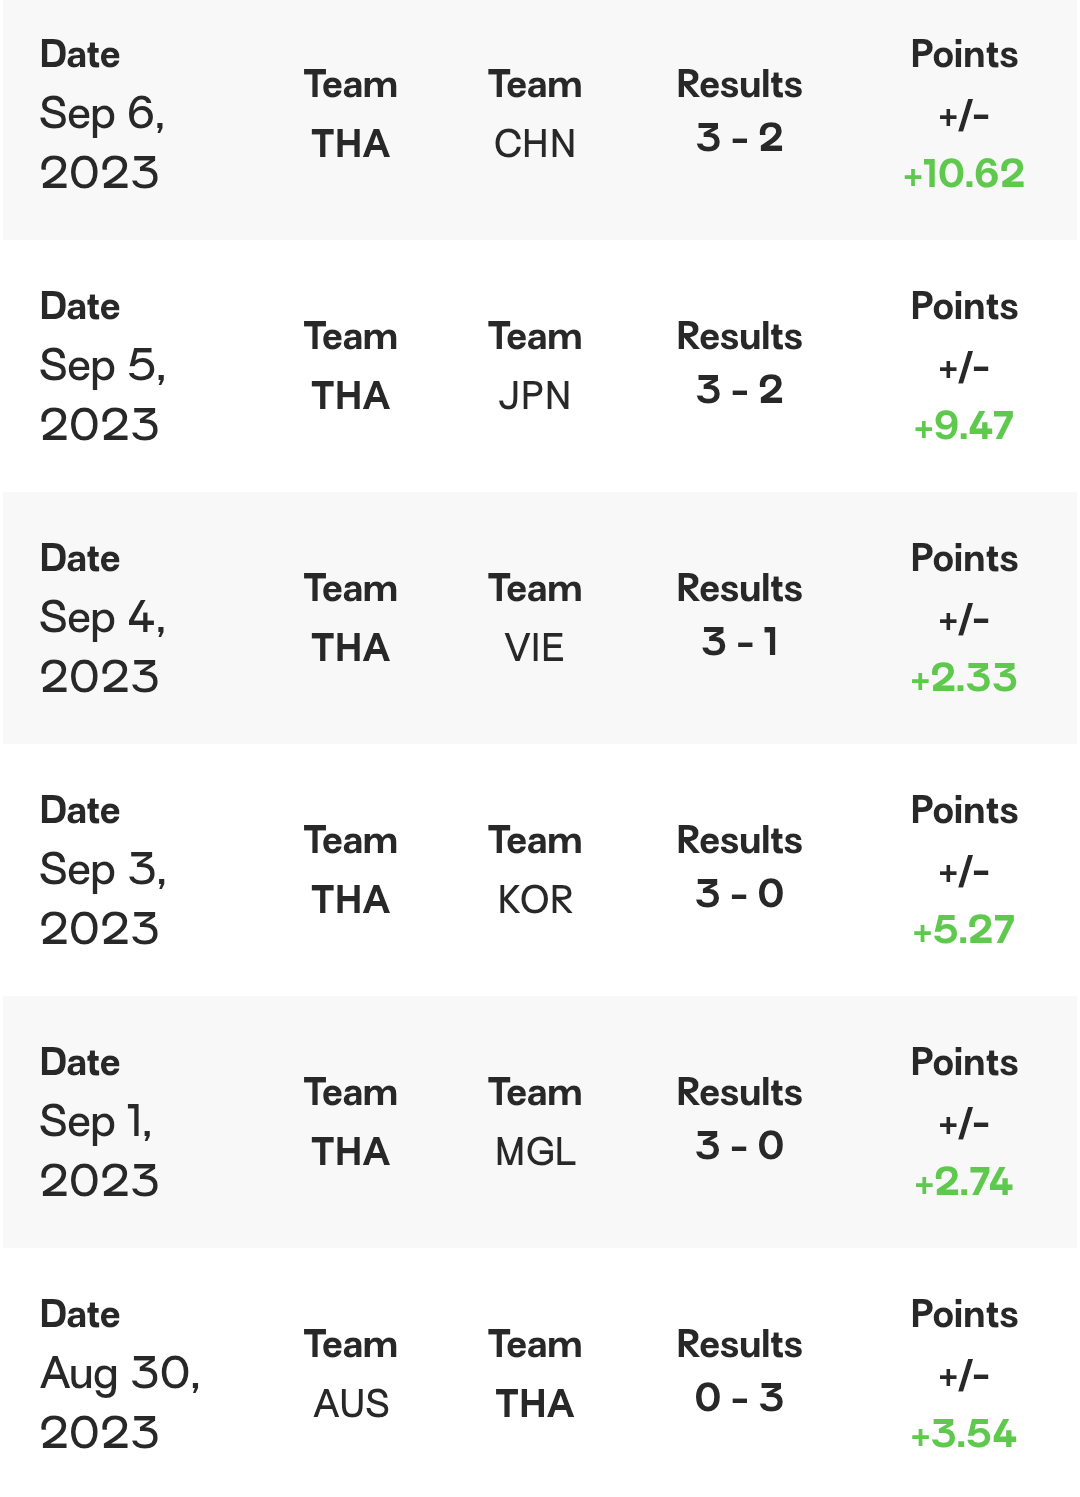Open the 3 - 0 result versus MGL

tap(739, 1146)
